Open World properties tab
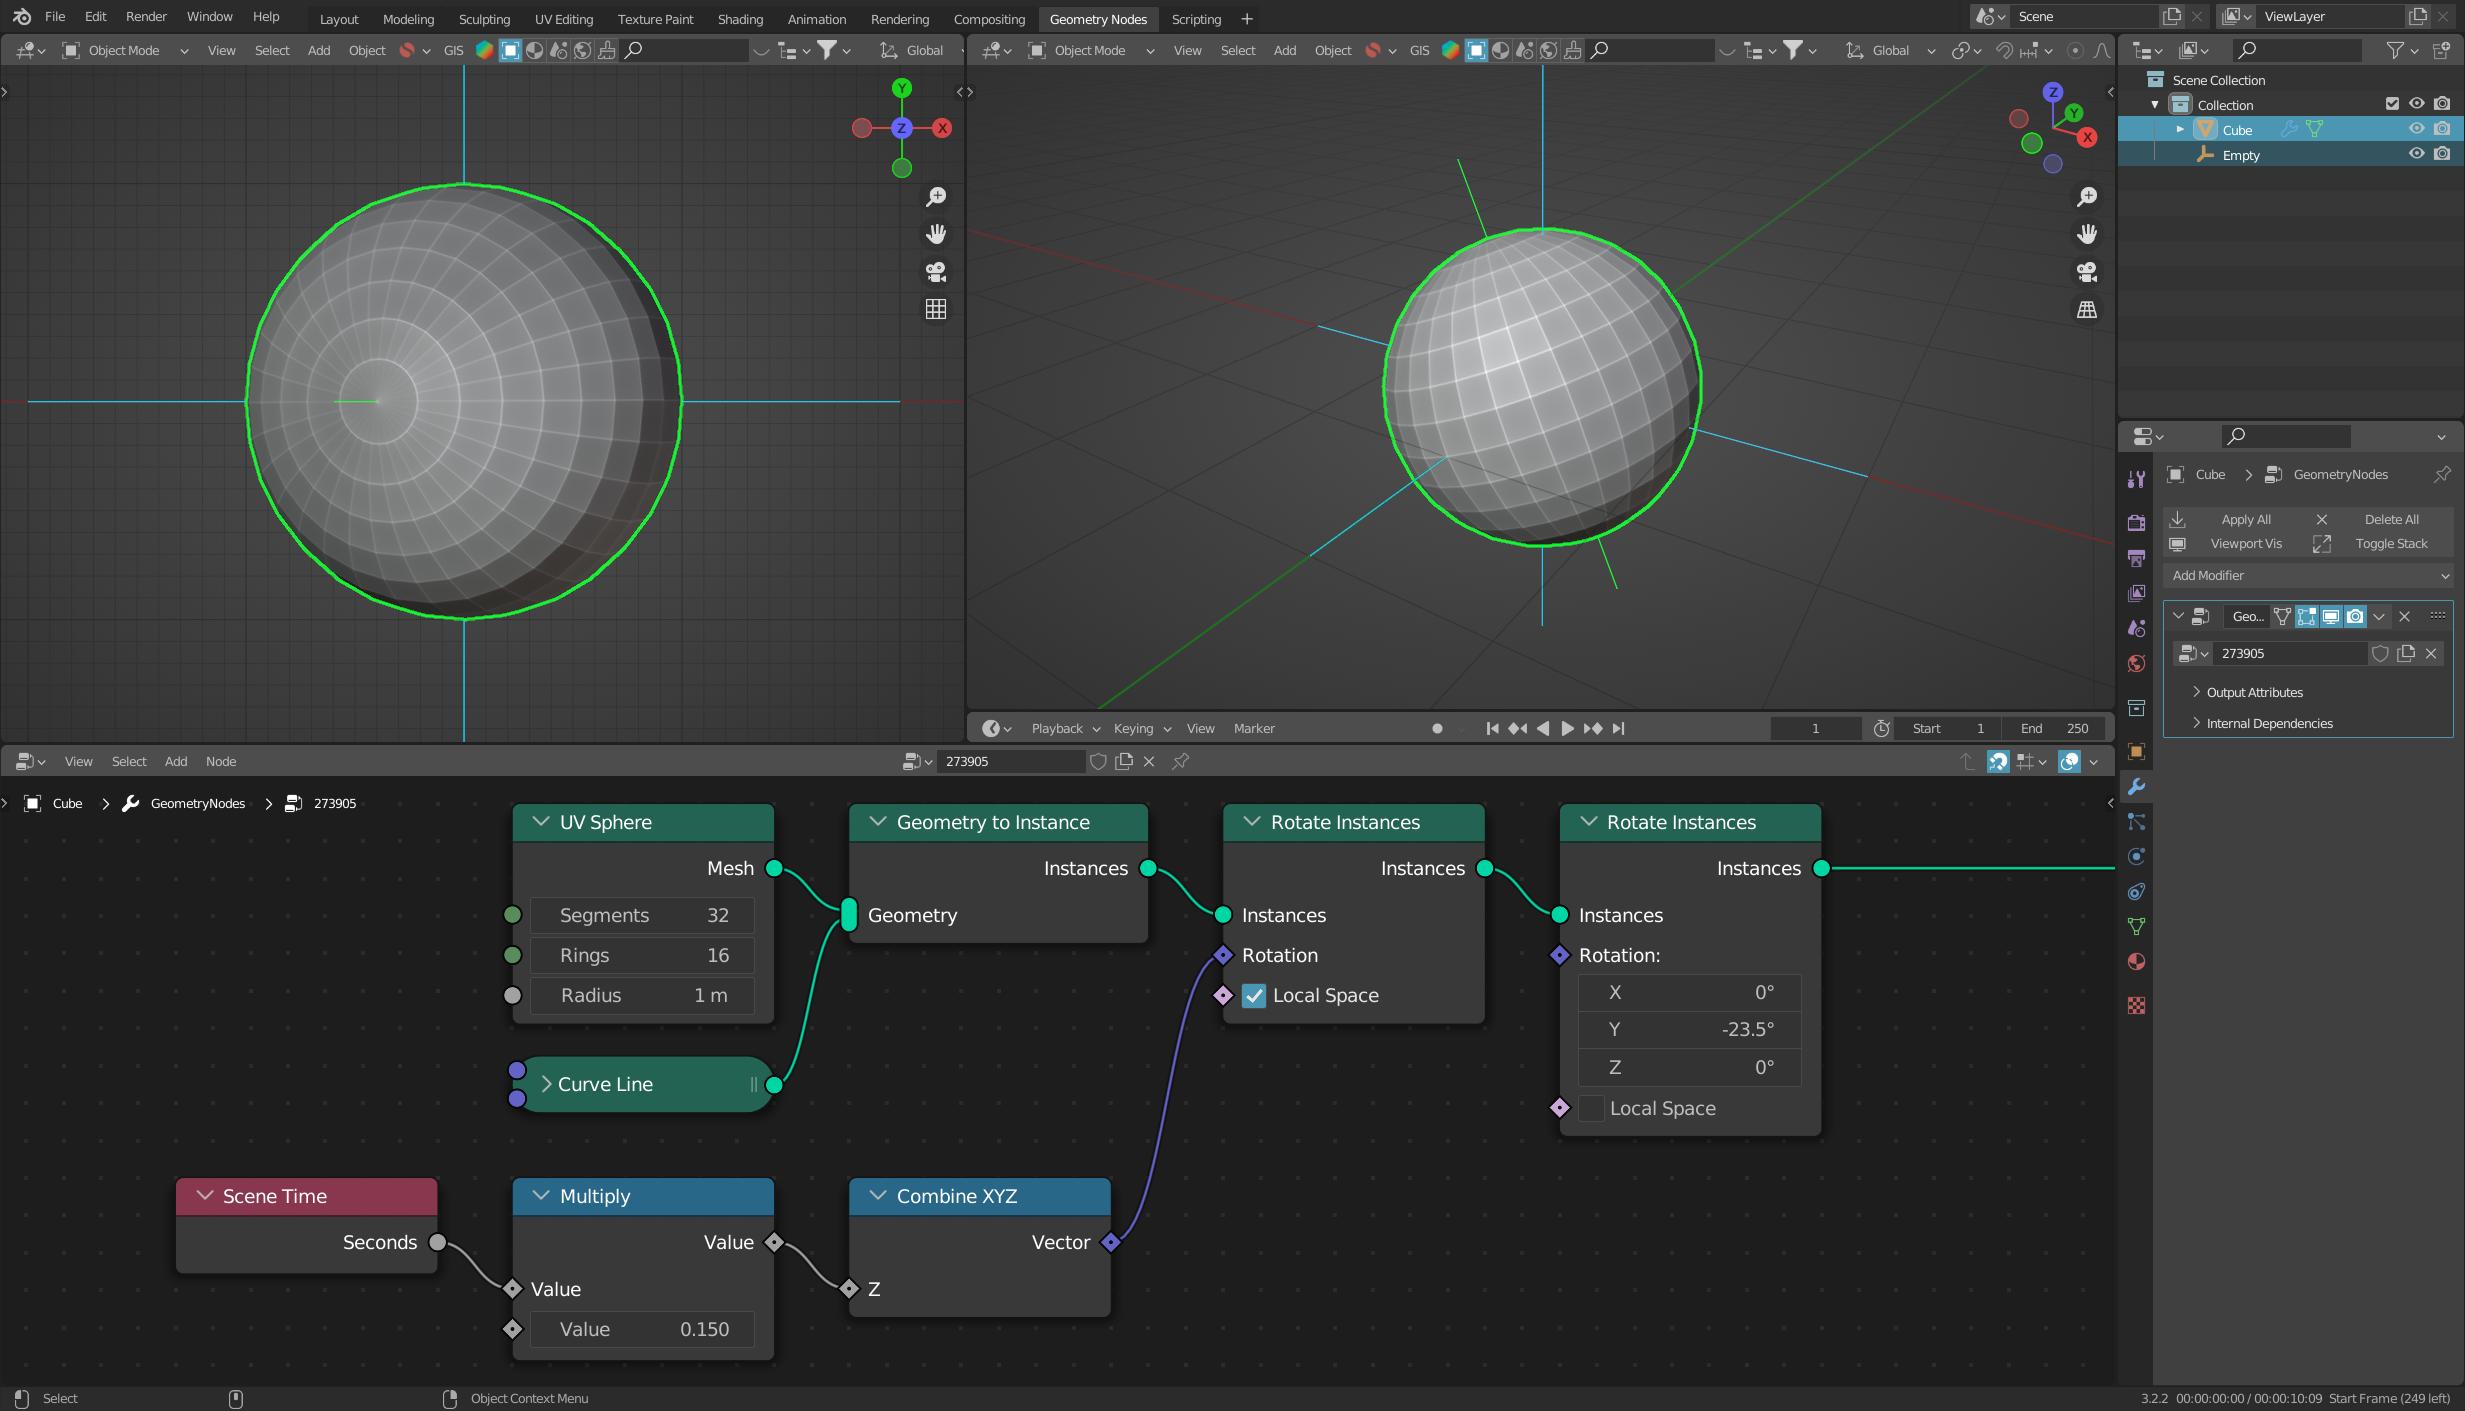The width and height of the screenshot is (2465, 1411). click(x=2136, y=664)
